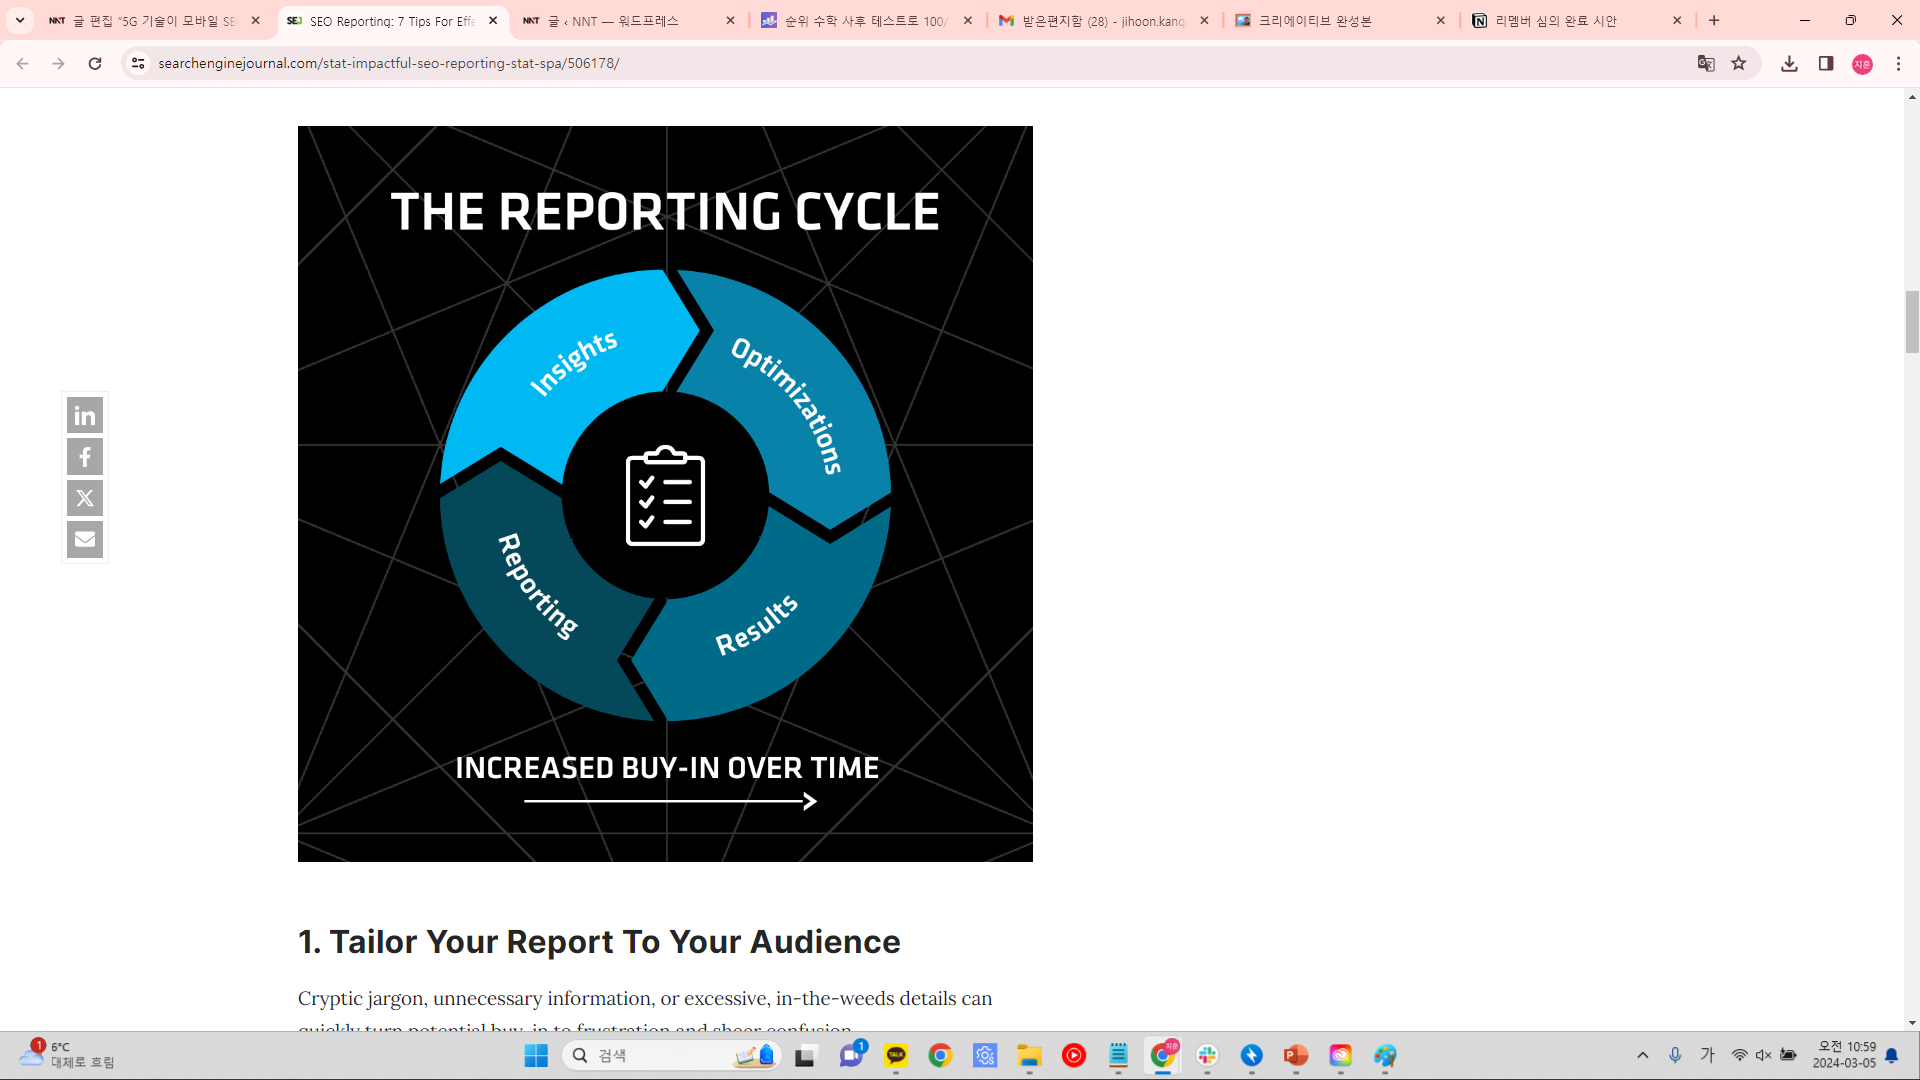
Task: Show hidden system tray icons
Action: pyautogui.click(x=1643, y=1056)
